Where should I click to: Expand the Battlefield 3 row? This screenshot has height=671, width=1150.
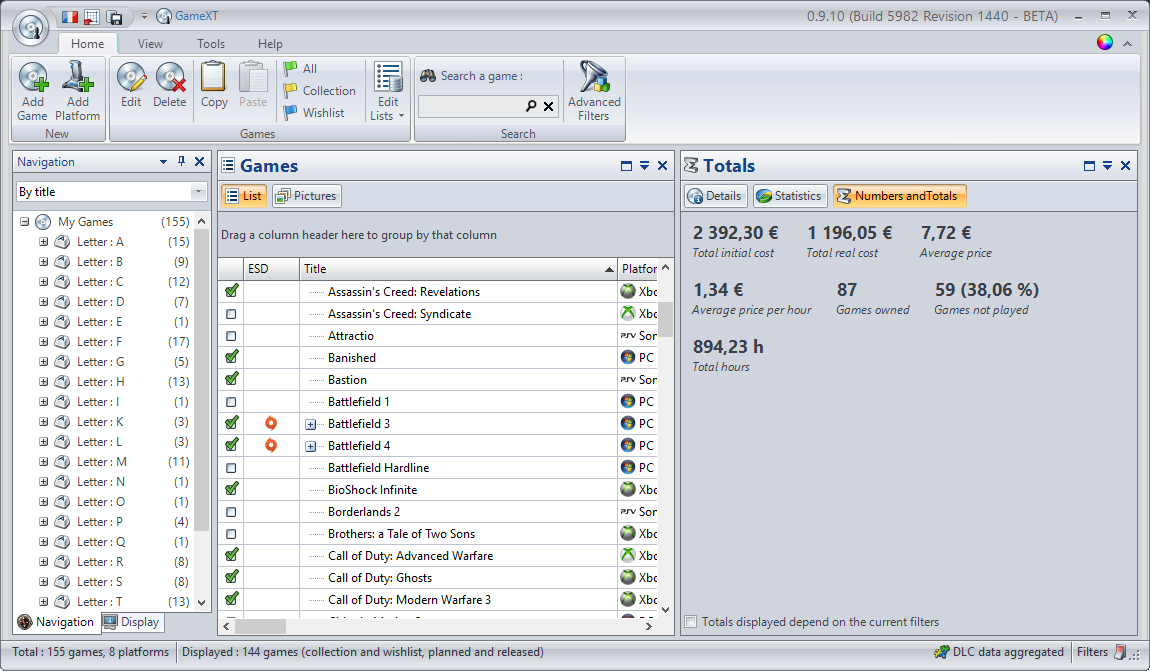click(310, 424)
